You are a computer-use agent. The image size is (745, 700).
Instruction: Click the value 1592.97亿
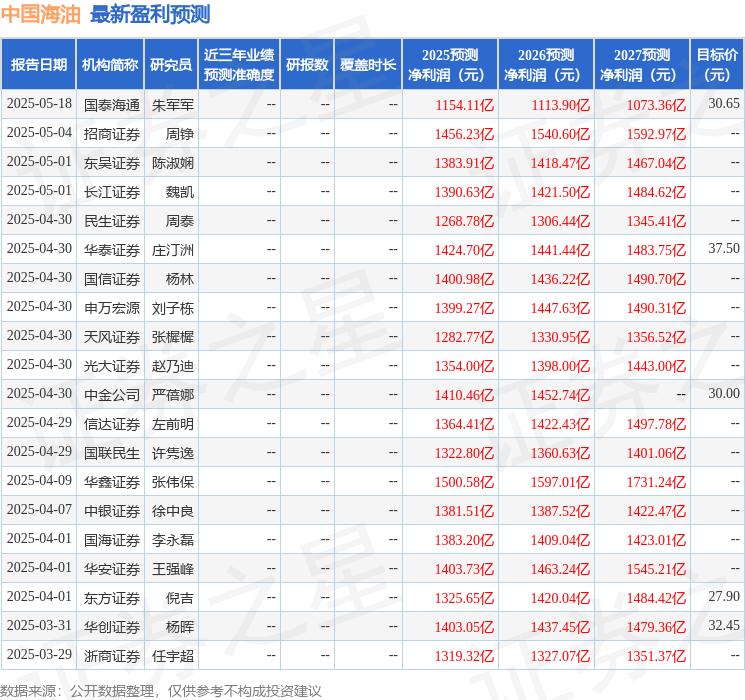[656, 134]
